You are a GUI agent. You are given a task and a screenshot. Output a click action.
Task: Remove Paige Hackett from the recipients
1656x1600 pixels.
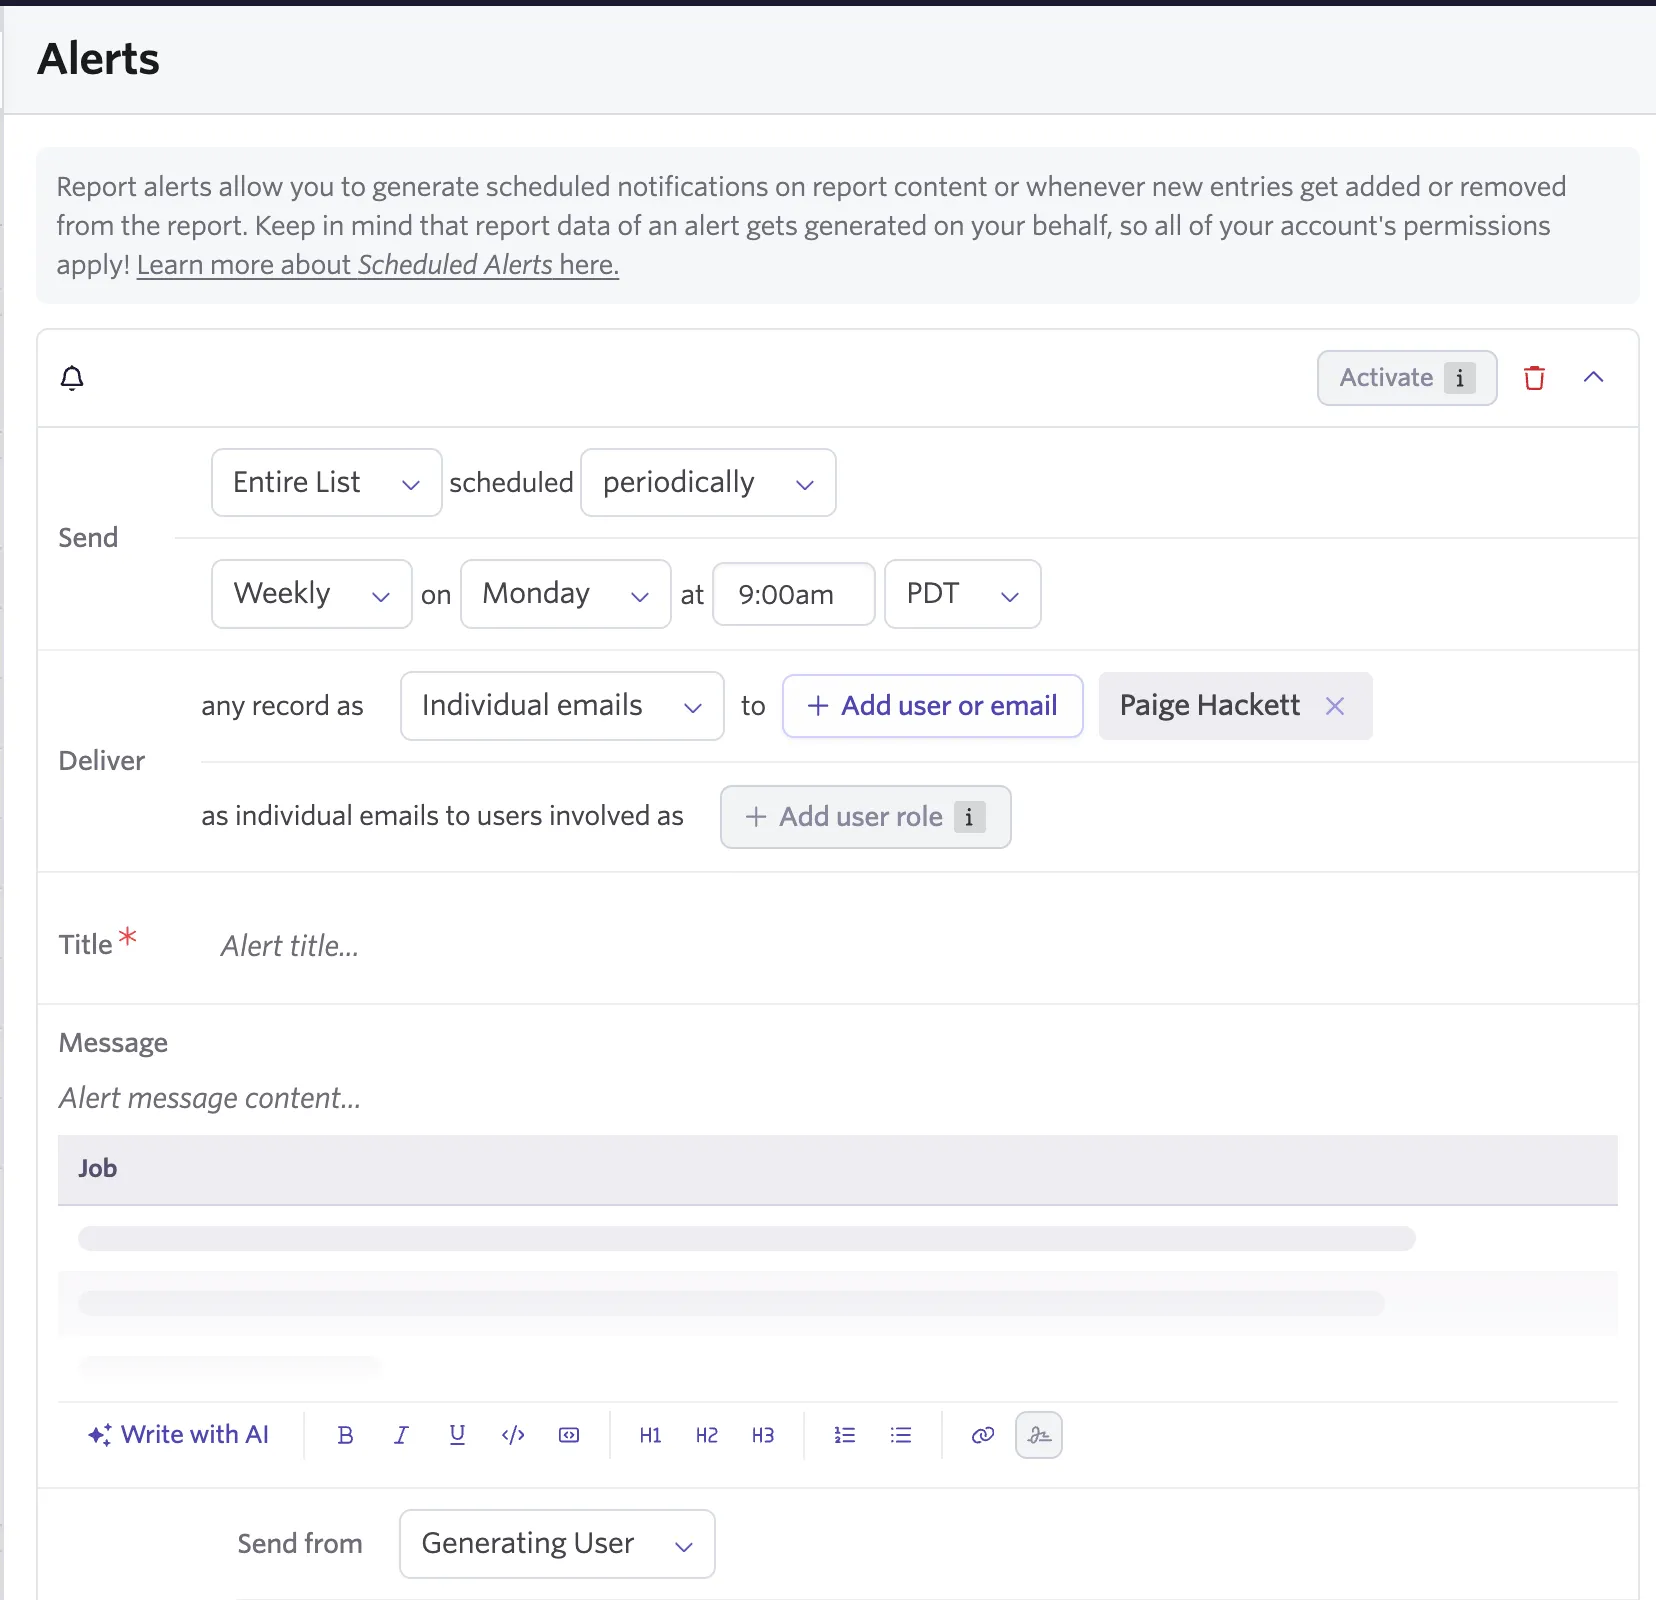point(1334,706)
